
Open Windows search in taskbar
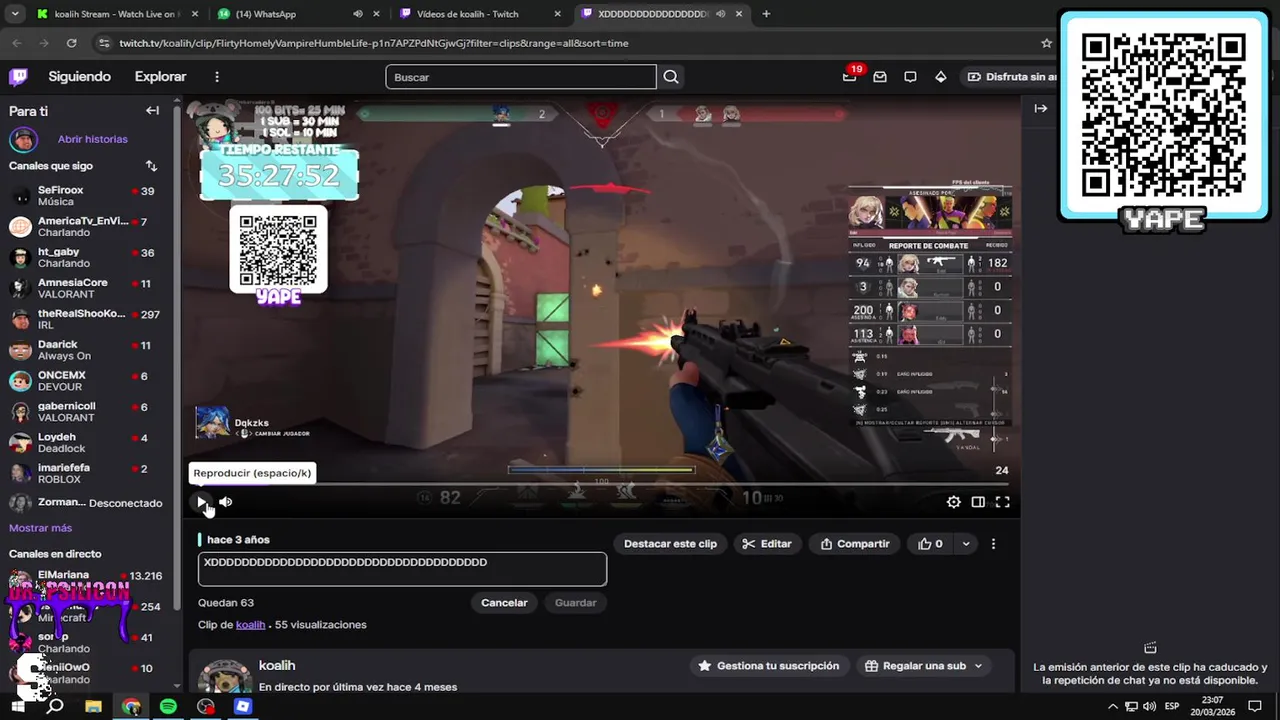pyautogui.click(x=56, y=706)
